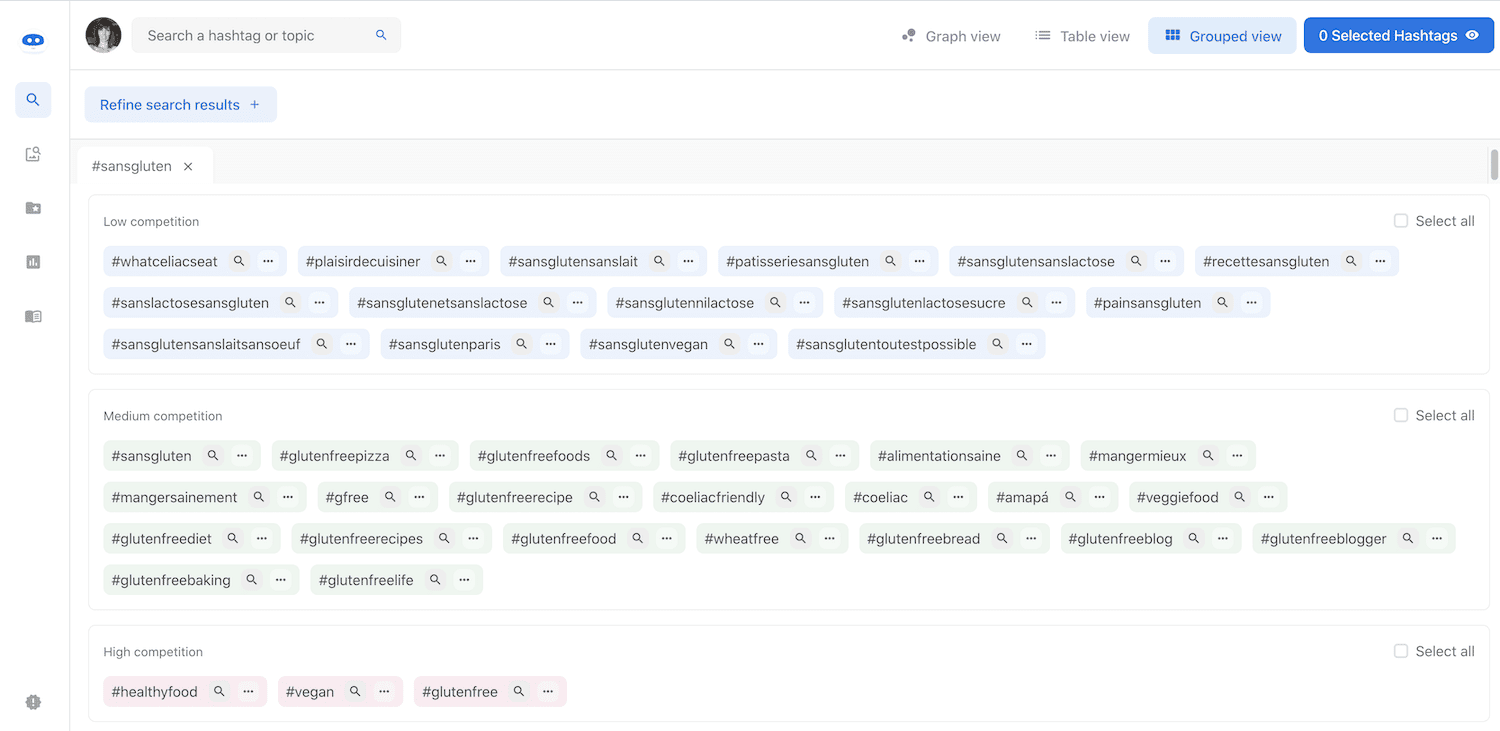Search related hashtags for #plaisirdecuisiner
The width and height of the screenshot is (1500, 731).
442,261
